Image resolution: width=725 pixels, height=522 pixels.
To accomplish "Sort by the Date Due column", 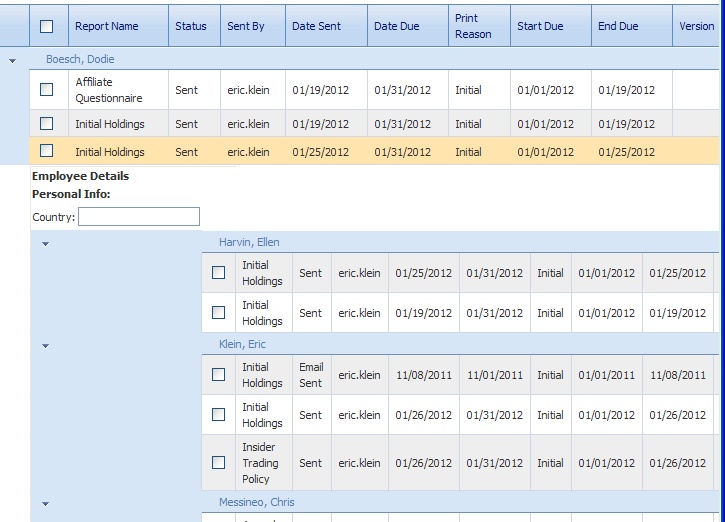I will point(397,27).
